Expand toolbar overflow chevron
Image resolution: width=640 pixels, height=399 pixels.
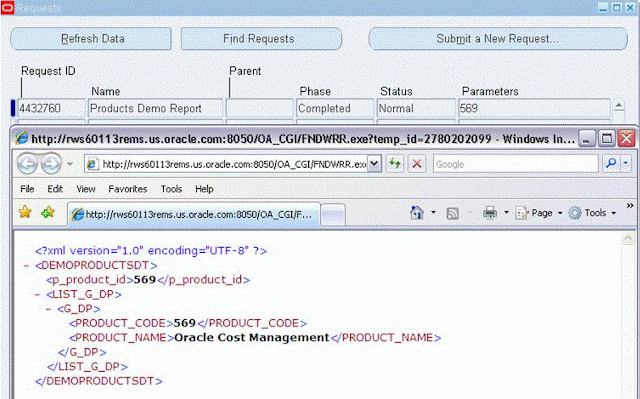630,205
